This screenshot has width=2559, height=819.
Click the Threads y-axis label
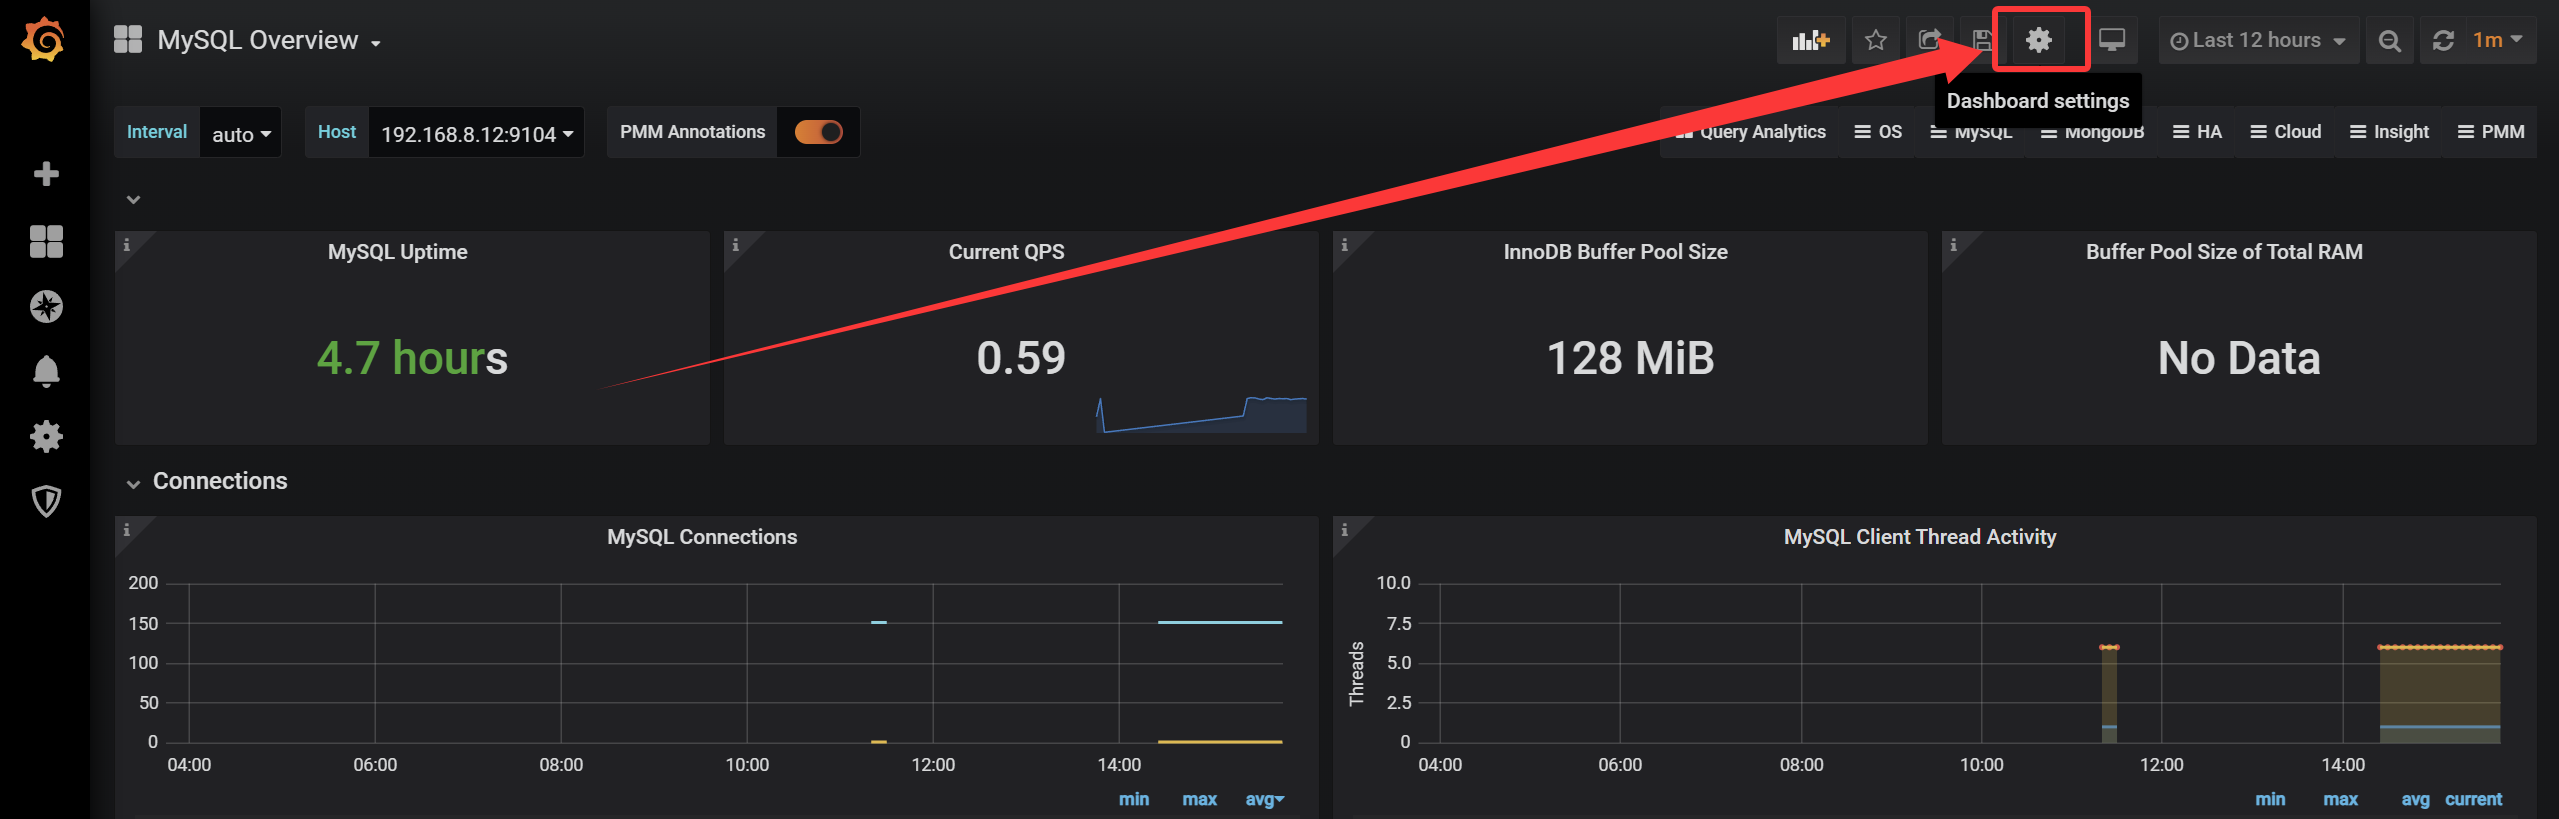(1357, 674)
